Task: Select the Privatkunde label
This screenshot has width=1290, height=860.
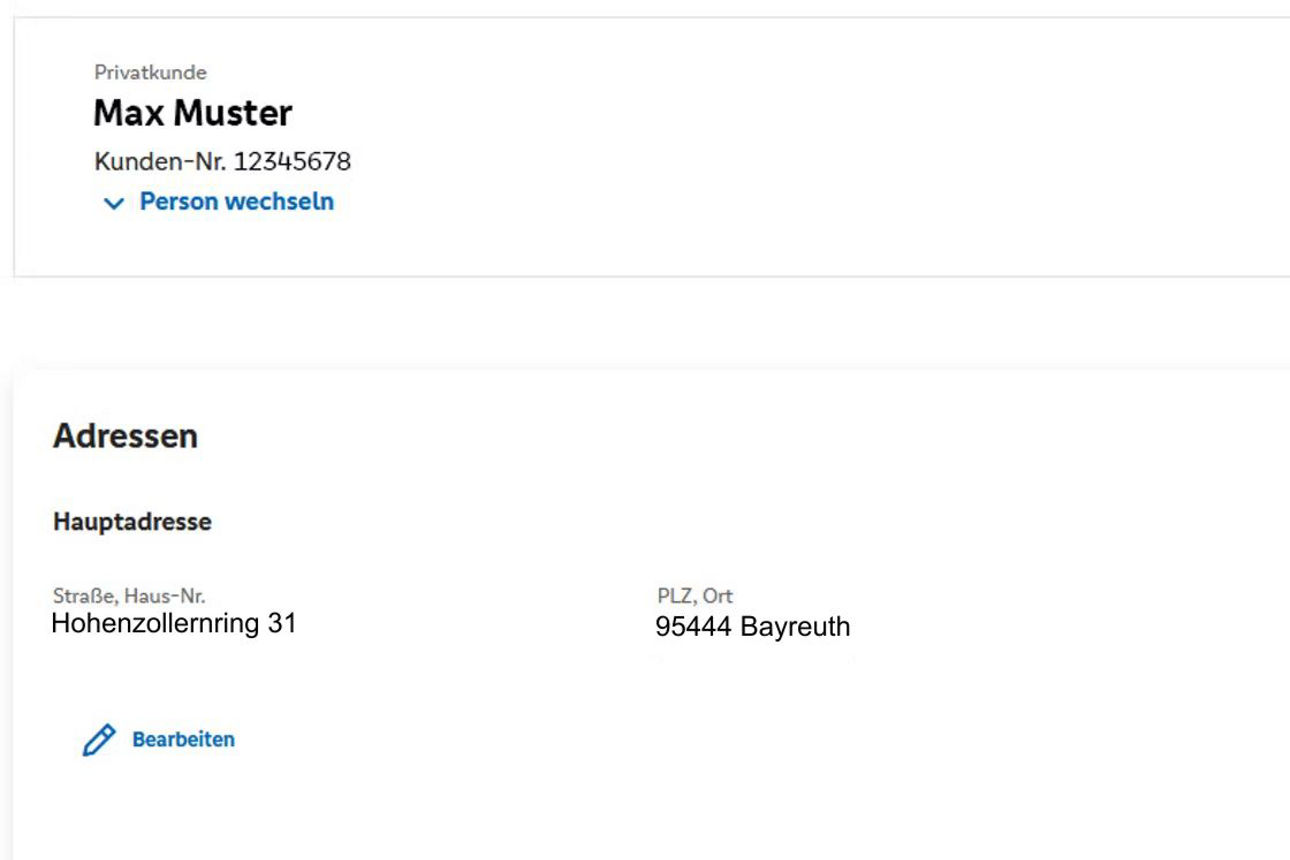Action: tap(150, 72)
